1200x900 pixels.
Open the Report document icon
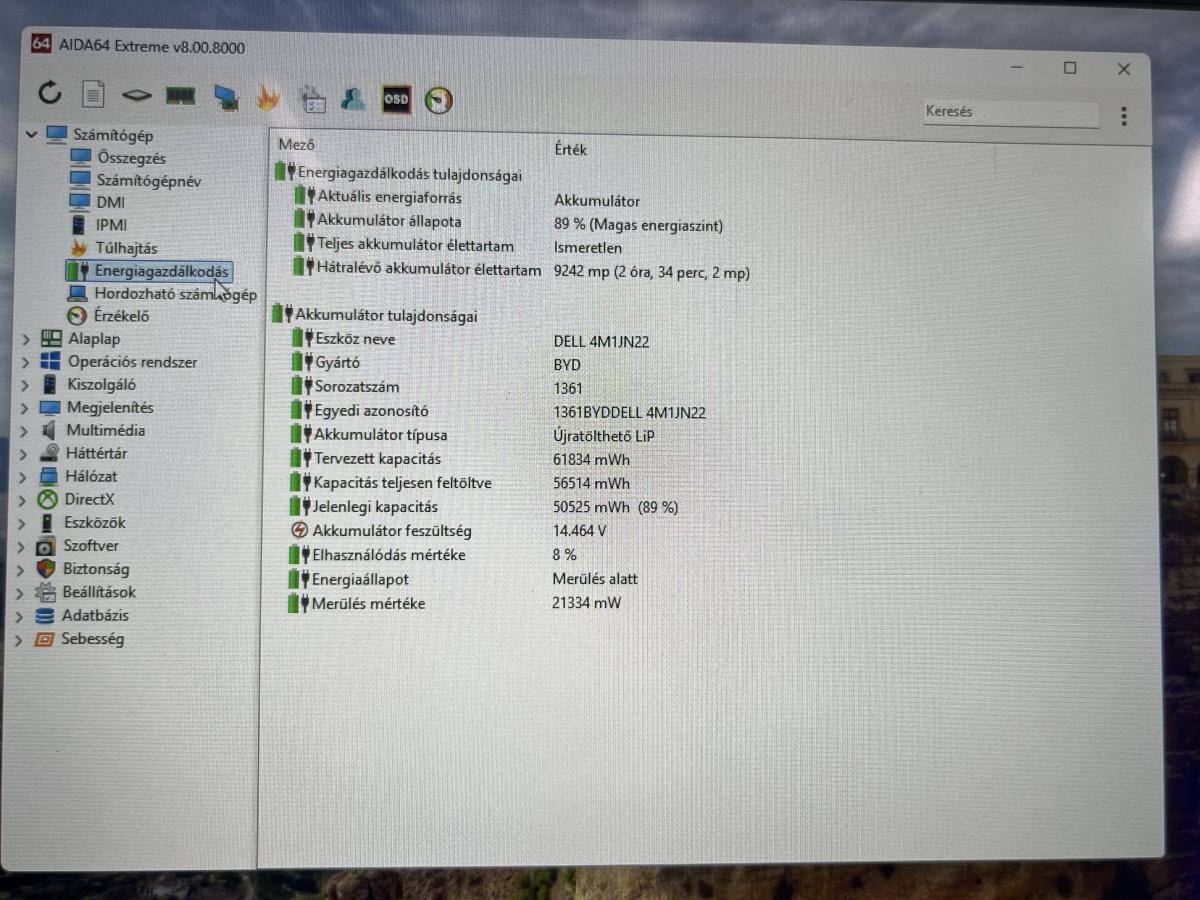(x=93, y=95)
